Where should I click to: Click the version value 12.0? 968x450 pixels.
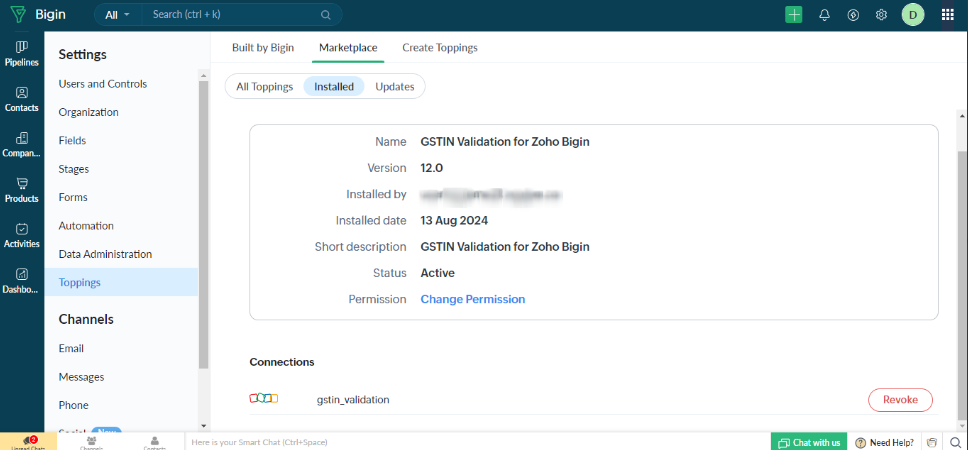coord(432,168)
